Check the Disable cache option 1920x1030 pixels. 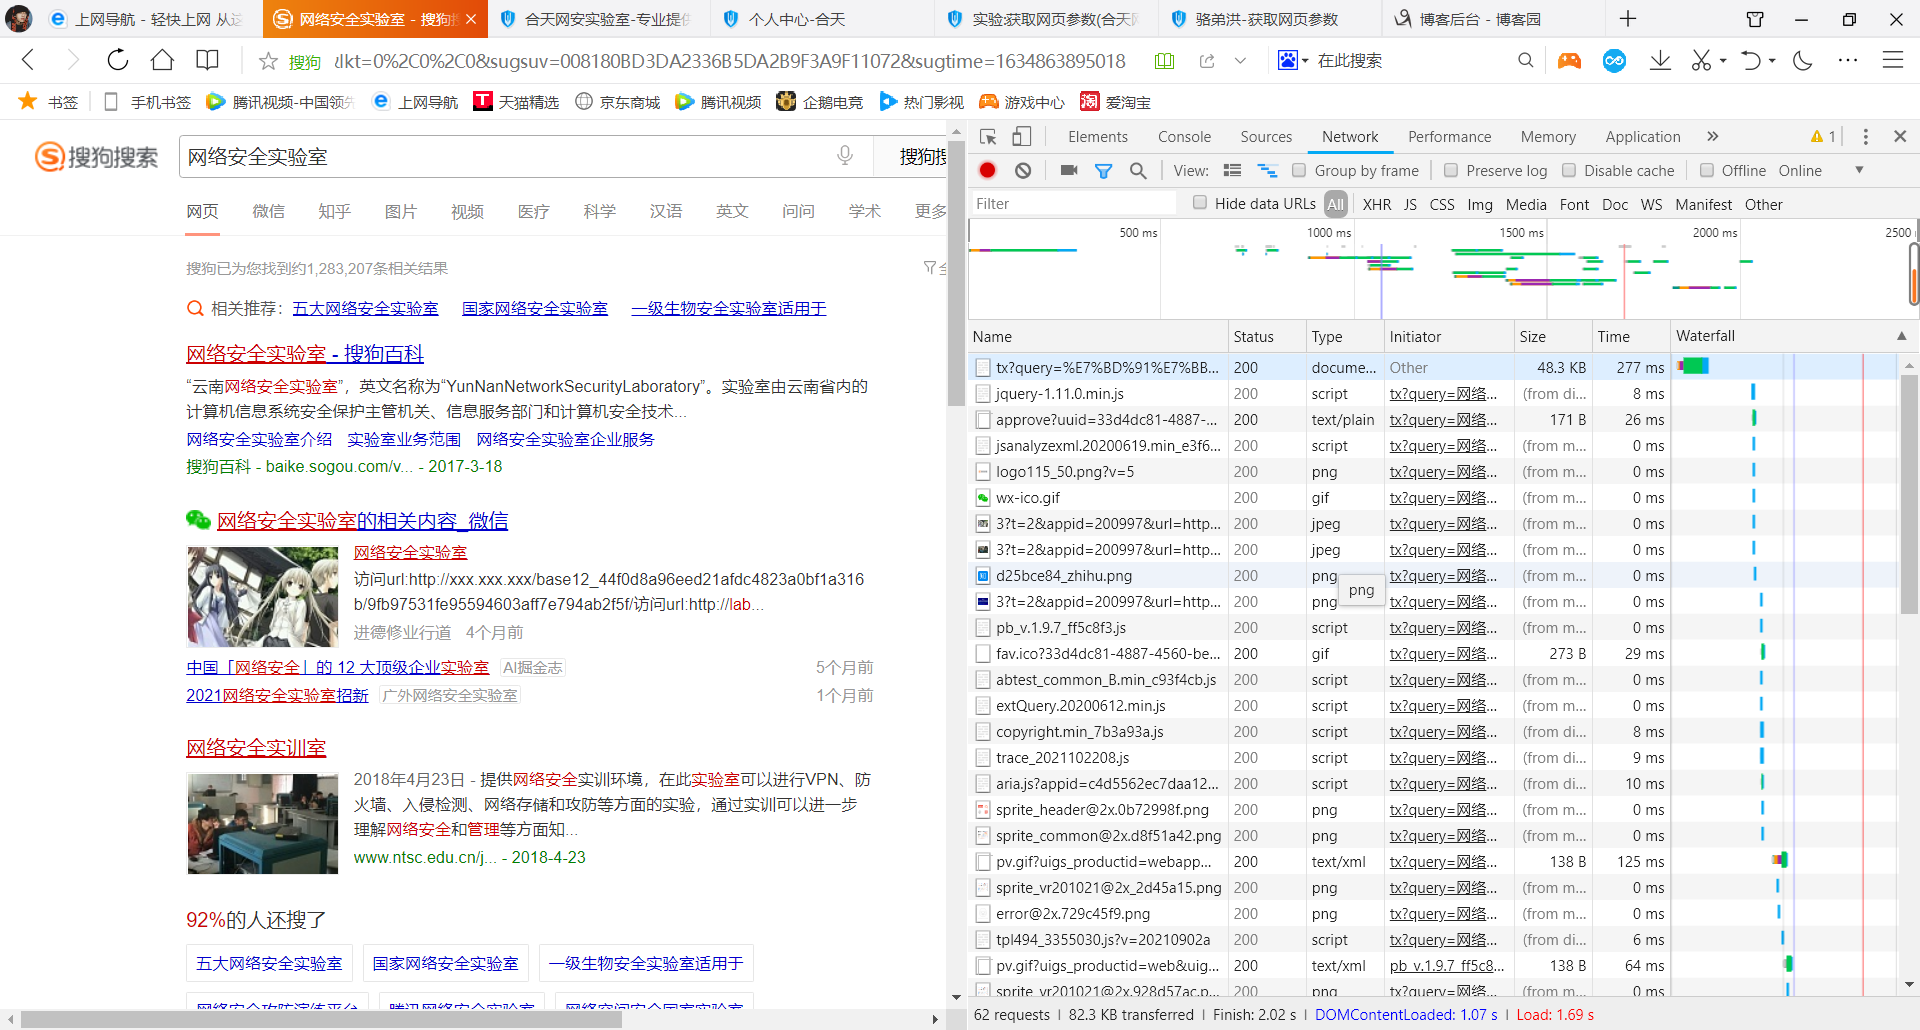(x=1569, y=171)
